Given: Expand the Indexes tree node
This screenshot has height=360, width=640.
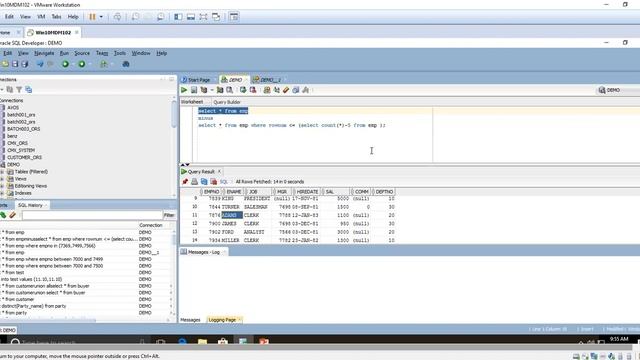Looking at the screenshot, I should [x=2, y=193].
